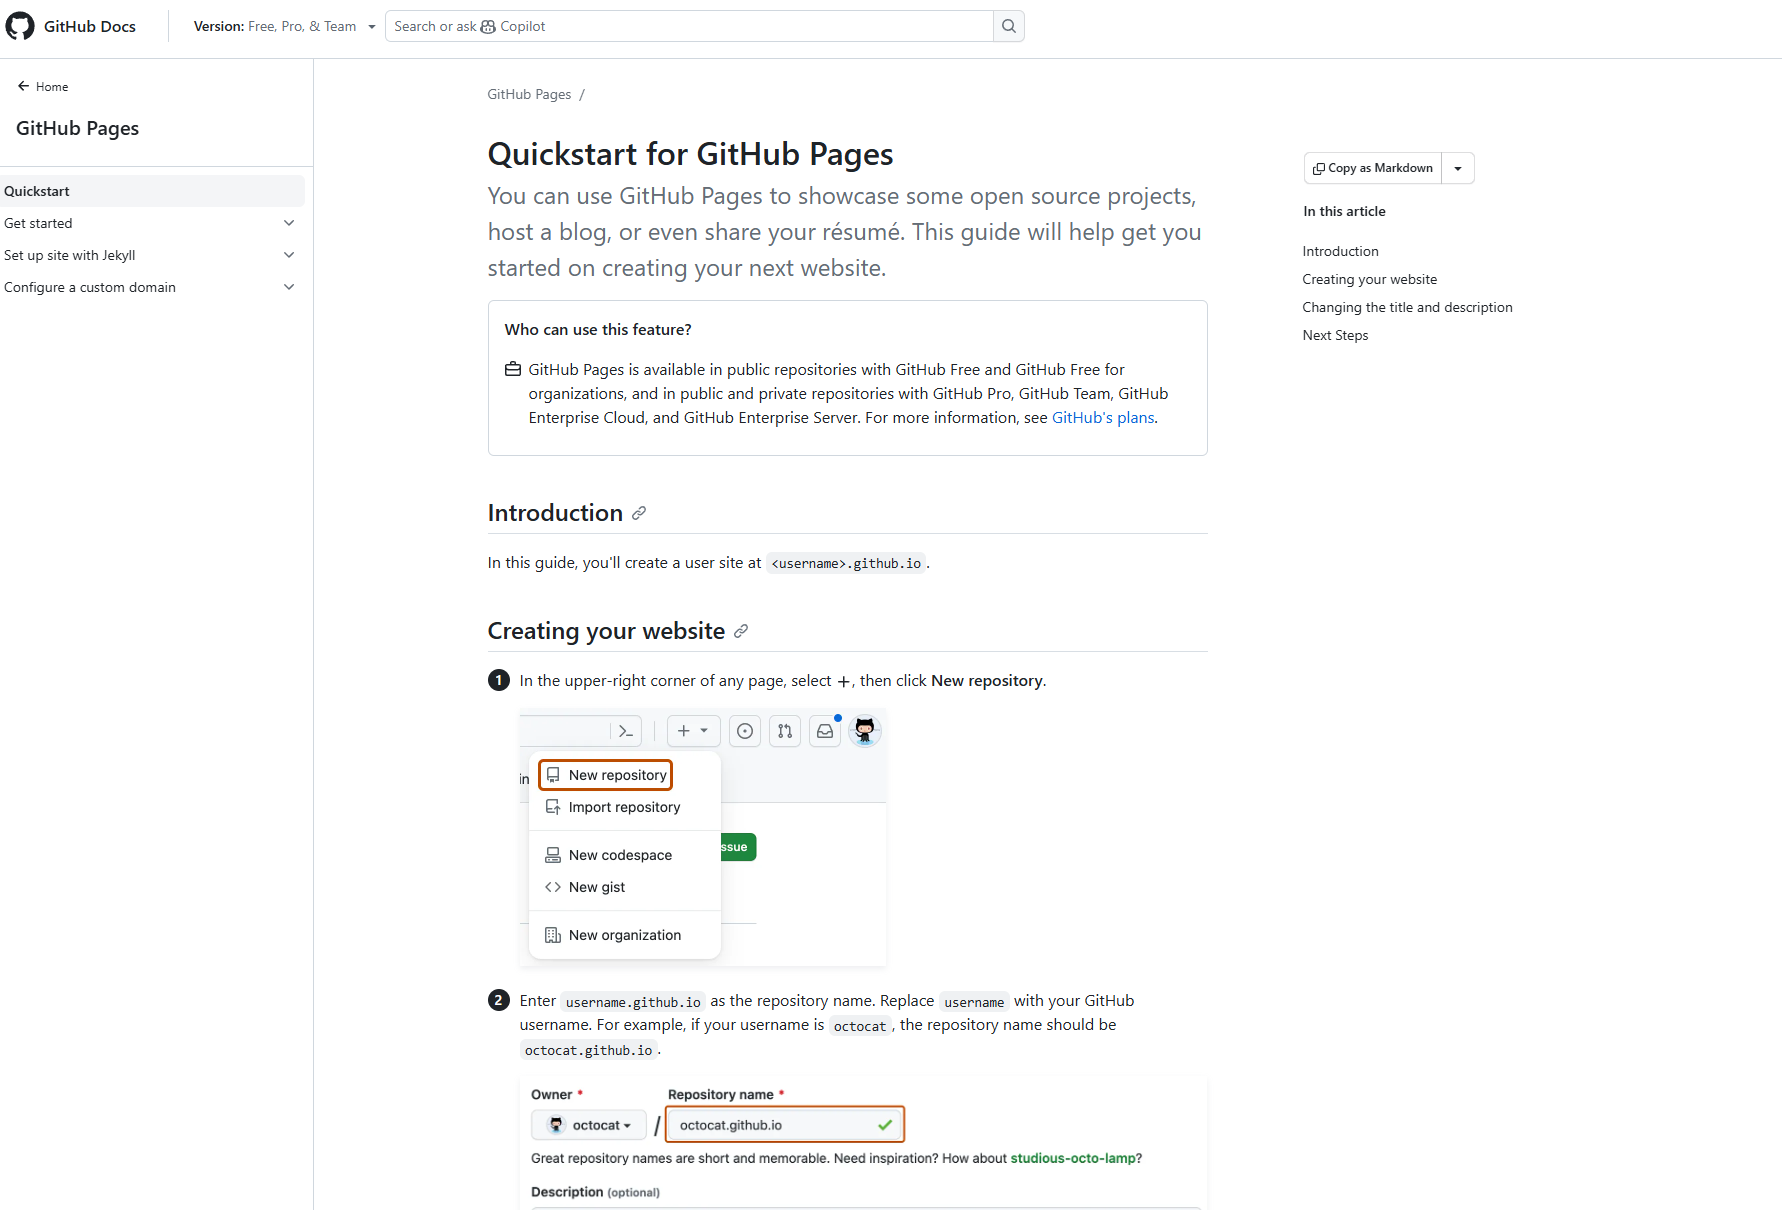Viewport: 1782px width, 1210px height.
Task: Select Quickstart in the sidebar
Action: [x=37, y=191]
